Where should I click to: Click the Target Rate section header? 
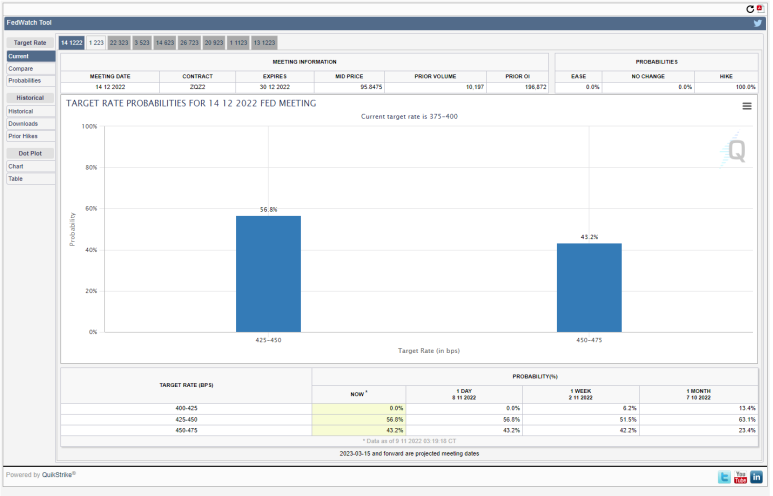pos(30,43)
